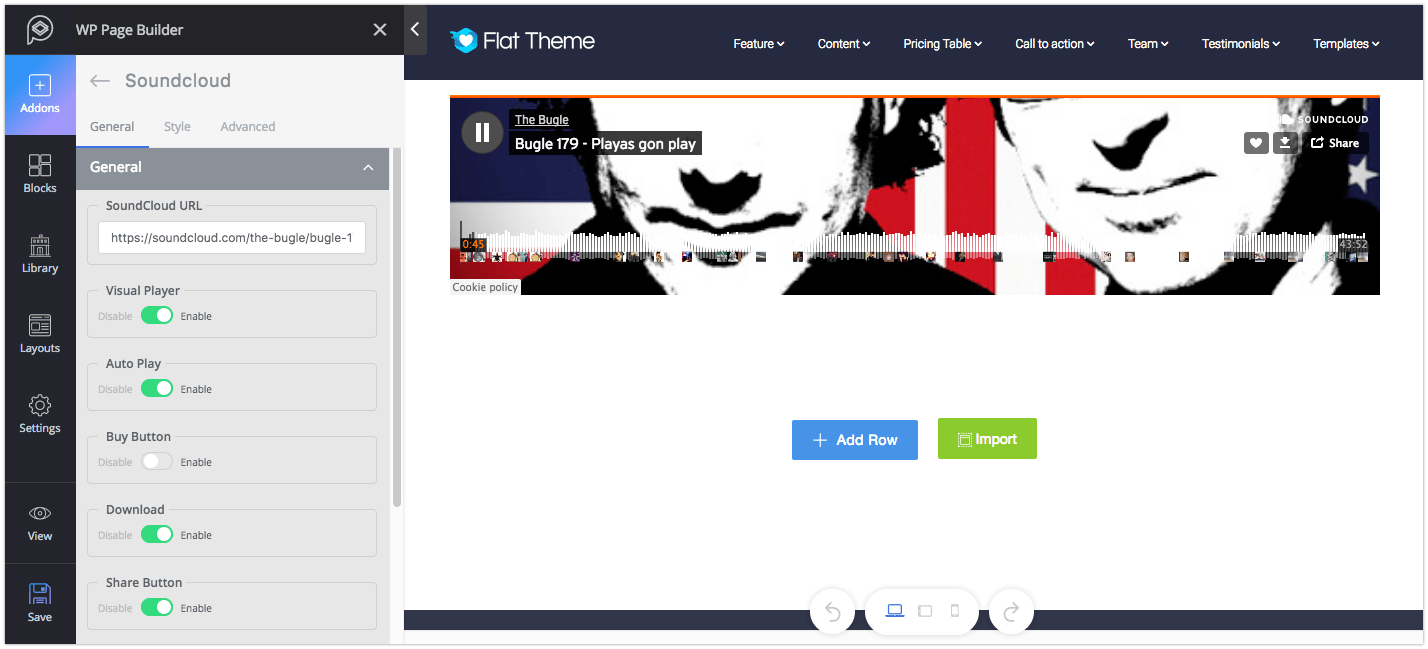Open the track title Bugle 179 link
Screen dimensions: 1428x649
(x=605, y=144)
